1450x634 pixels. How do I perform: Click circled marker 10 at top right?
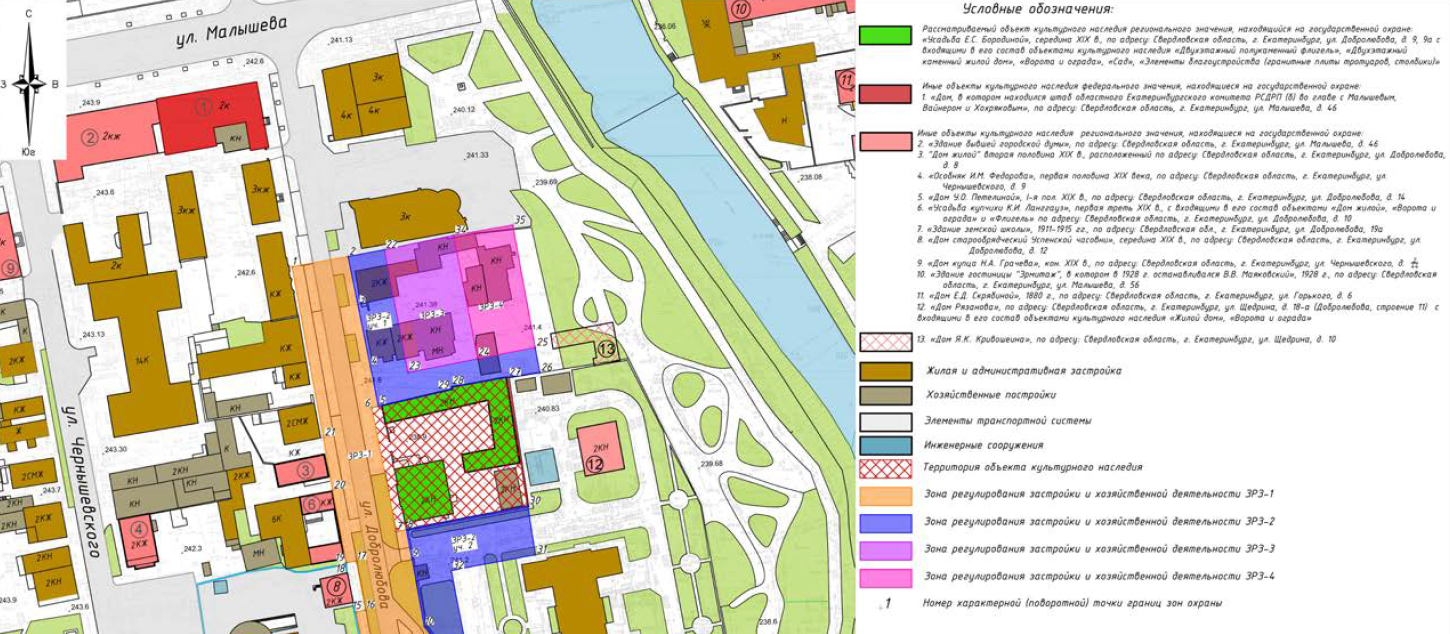(x=740, y=10)
